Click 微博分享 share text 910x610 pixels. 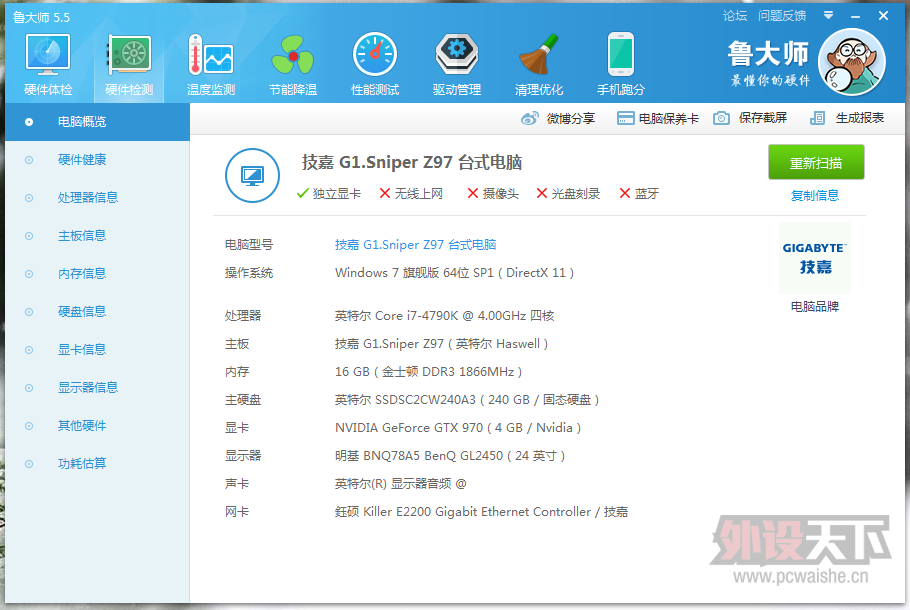point(571,118)
